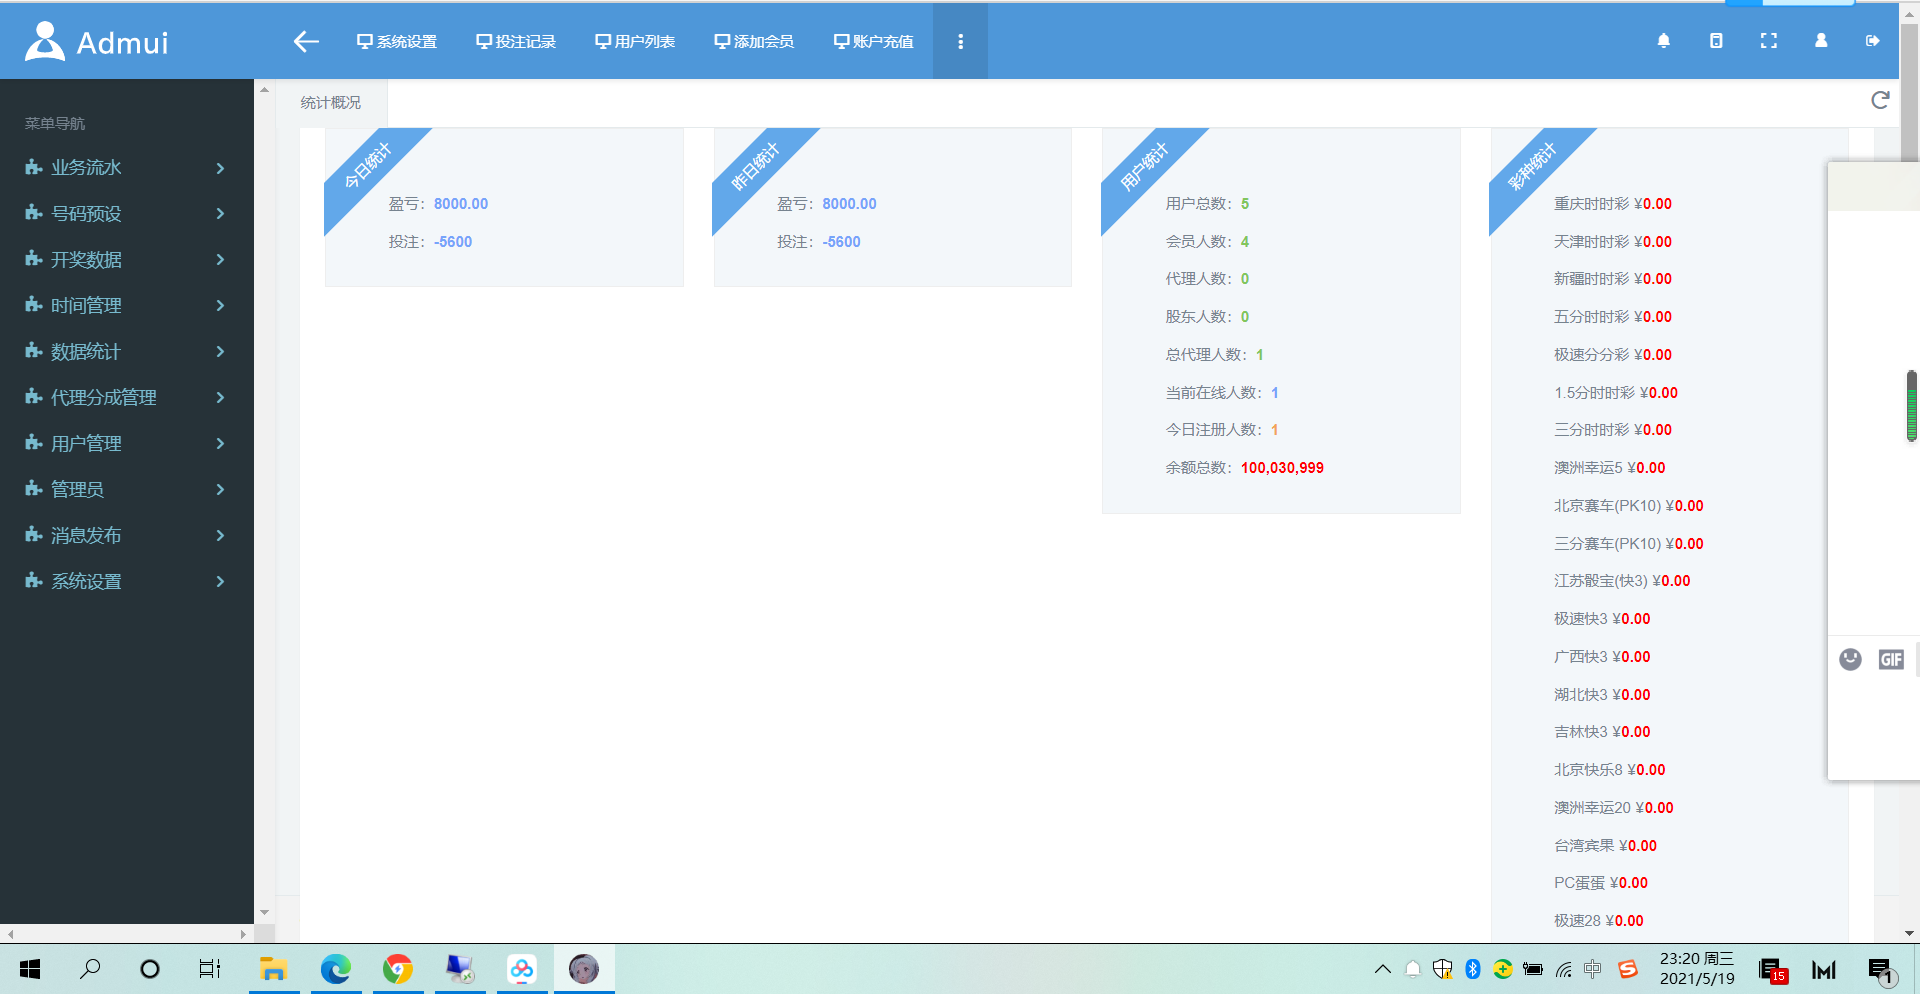This screenshot has height=994, width=1920.
Task: Open 投注记录 in top navigation
Action: point(516,41)
